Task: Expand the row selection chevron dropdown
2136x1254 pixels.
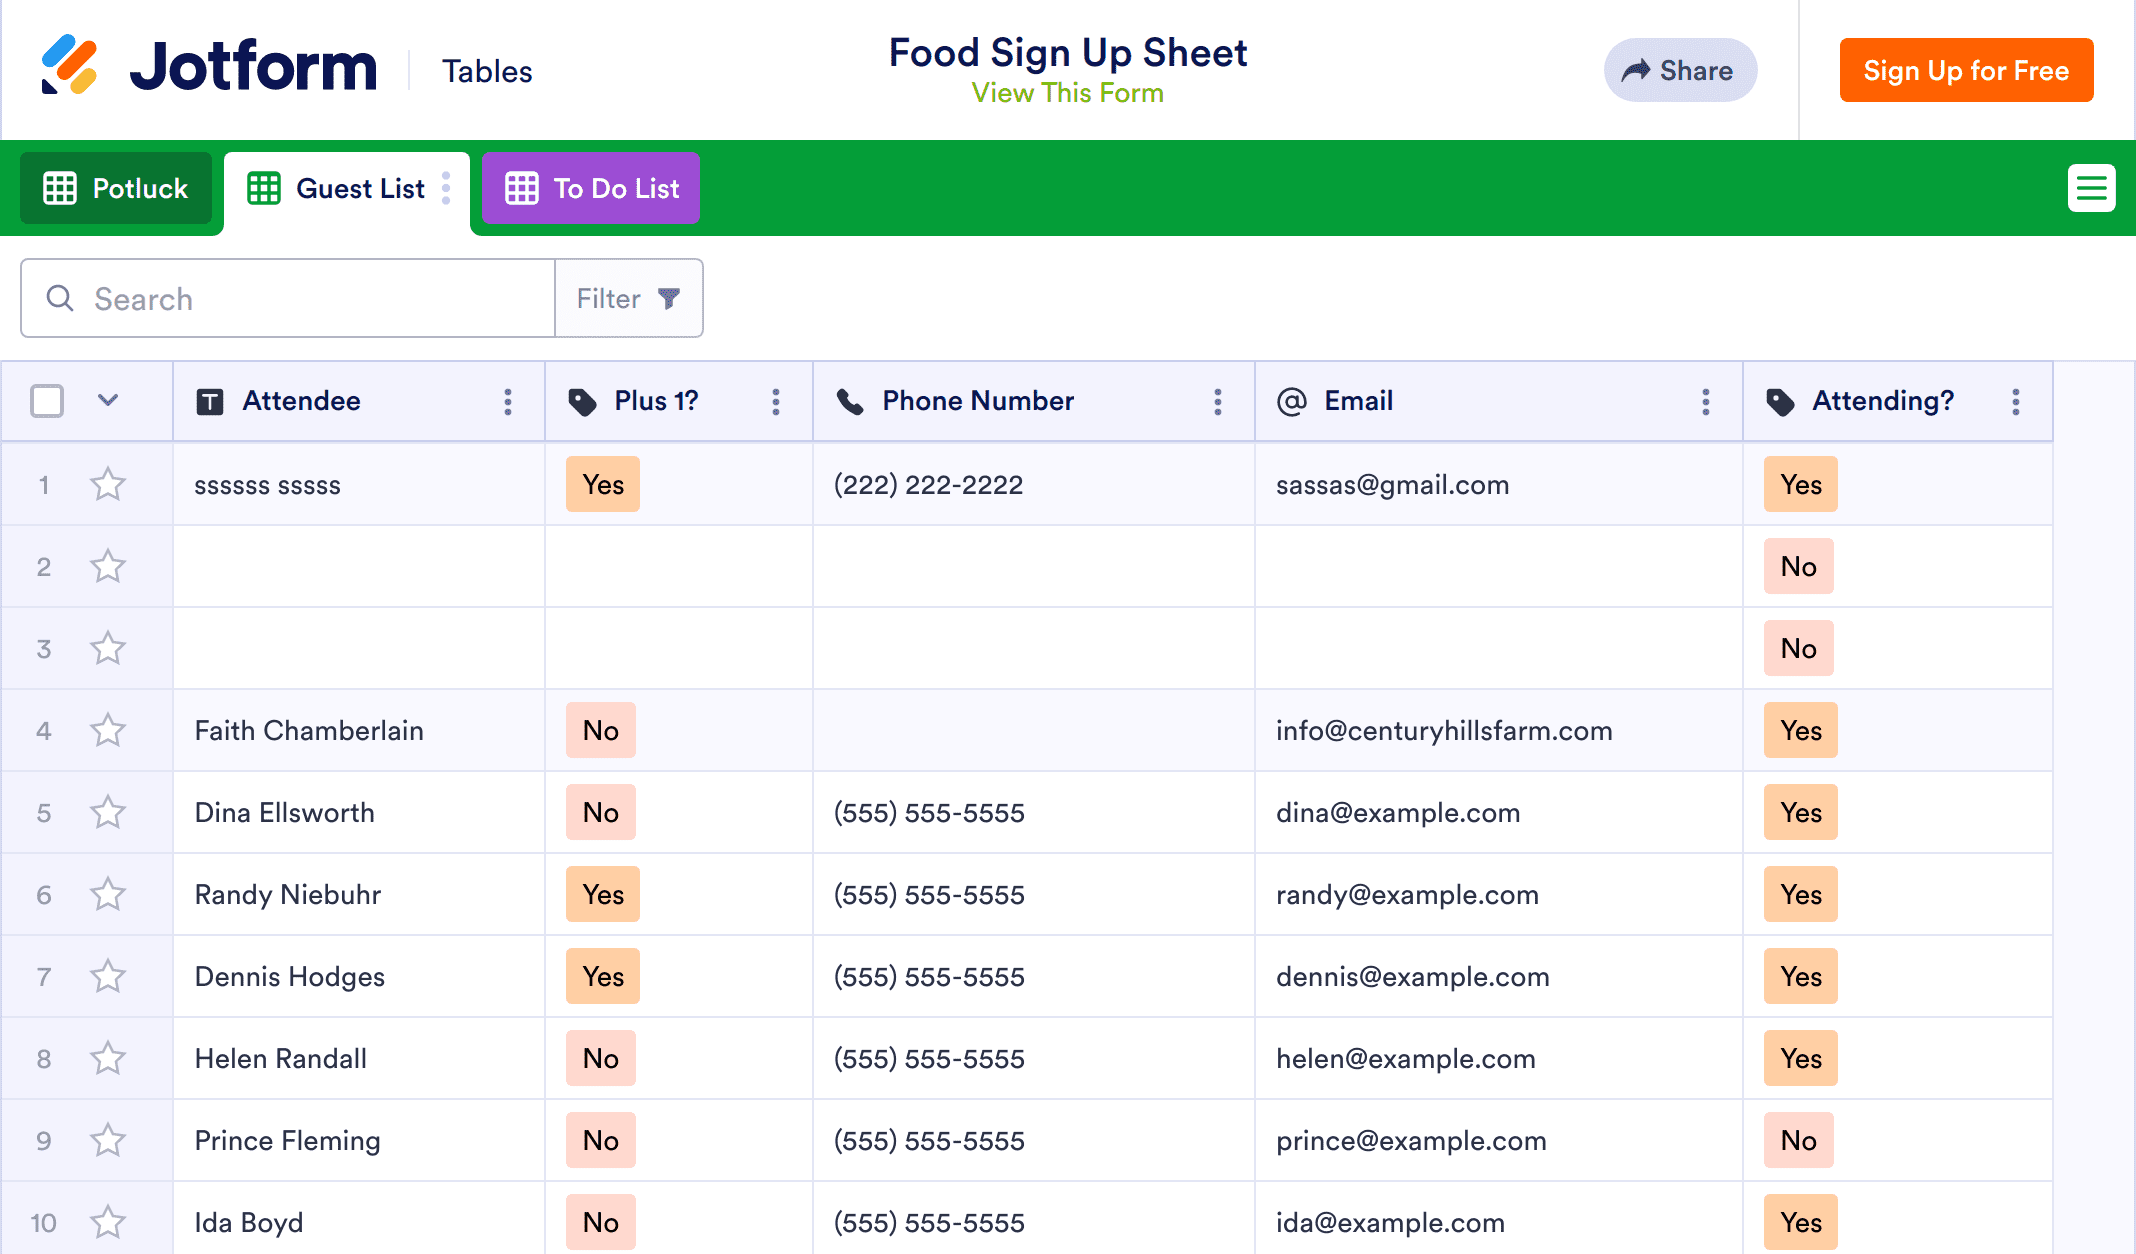Action: click(x=108, y=401)
